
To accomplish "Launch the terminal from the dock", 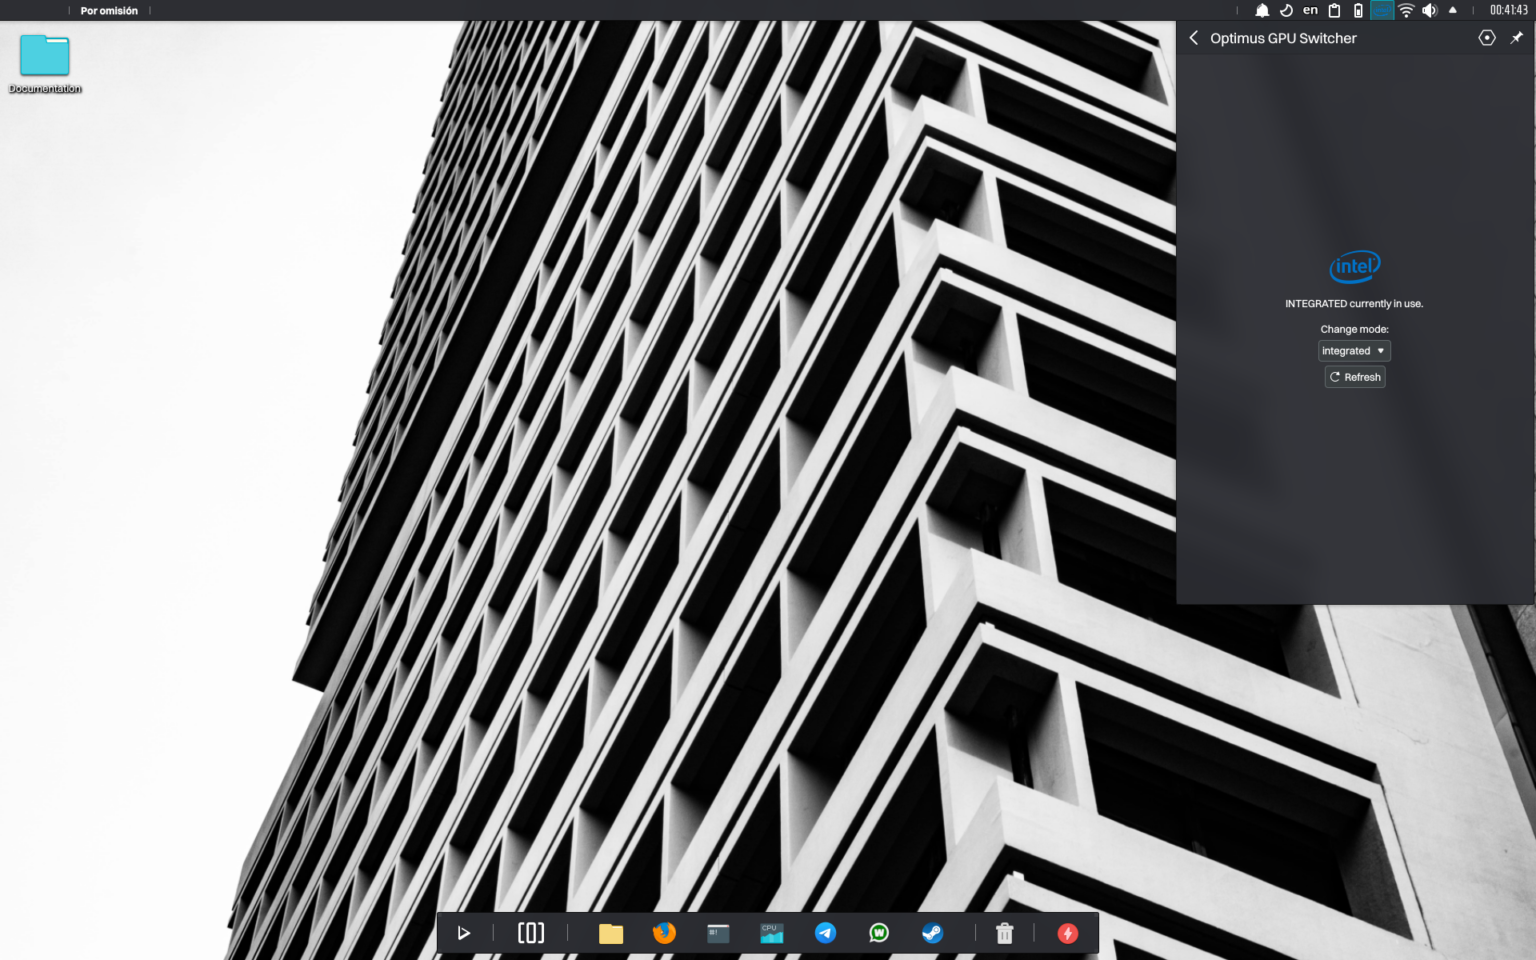I will [718, 933].
